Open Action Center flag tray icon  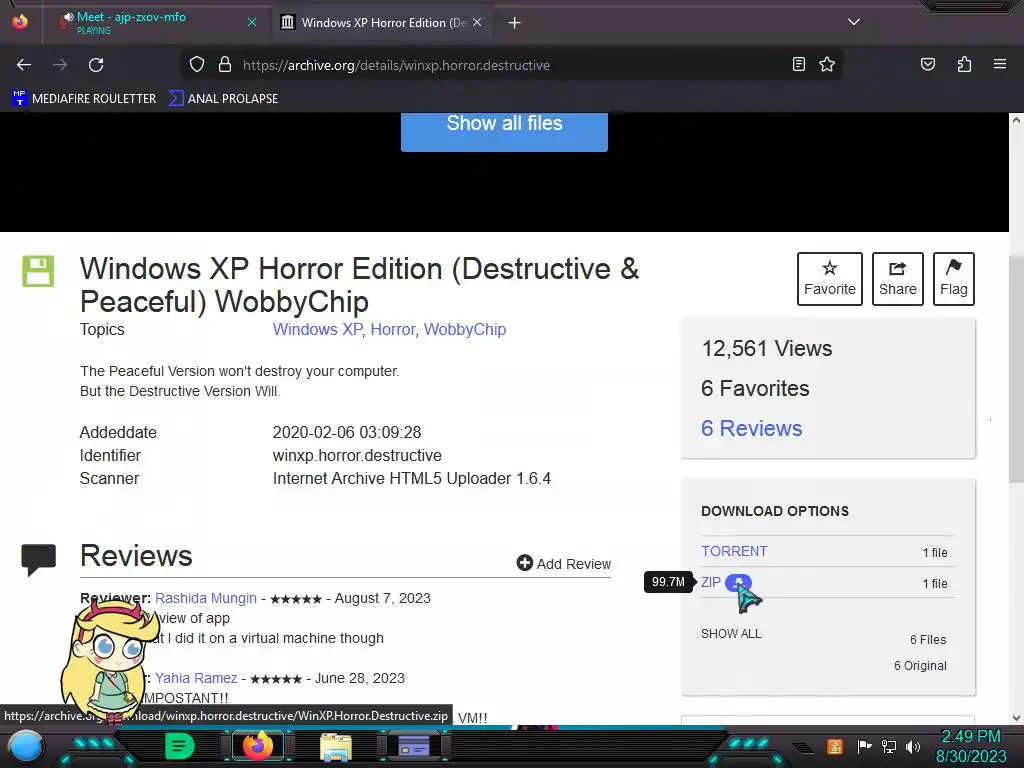coord(864,746)
